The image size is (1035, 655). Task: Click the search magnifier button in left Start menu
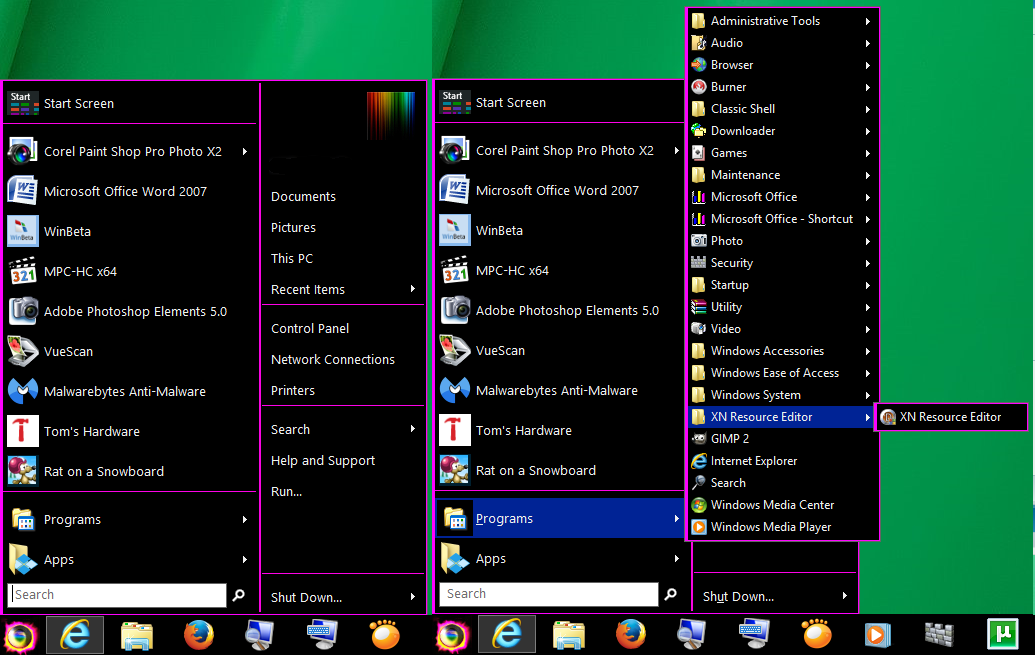pos(239,595)
